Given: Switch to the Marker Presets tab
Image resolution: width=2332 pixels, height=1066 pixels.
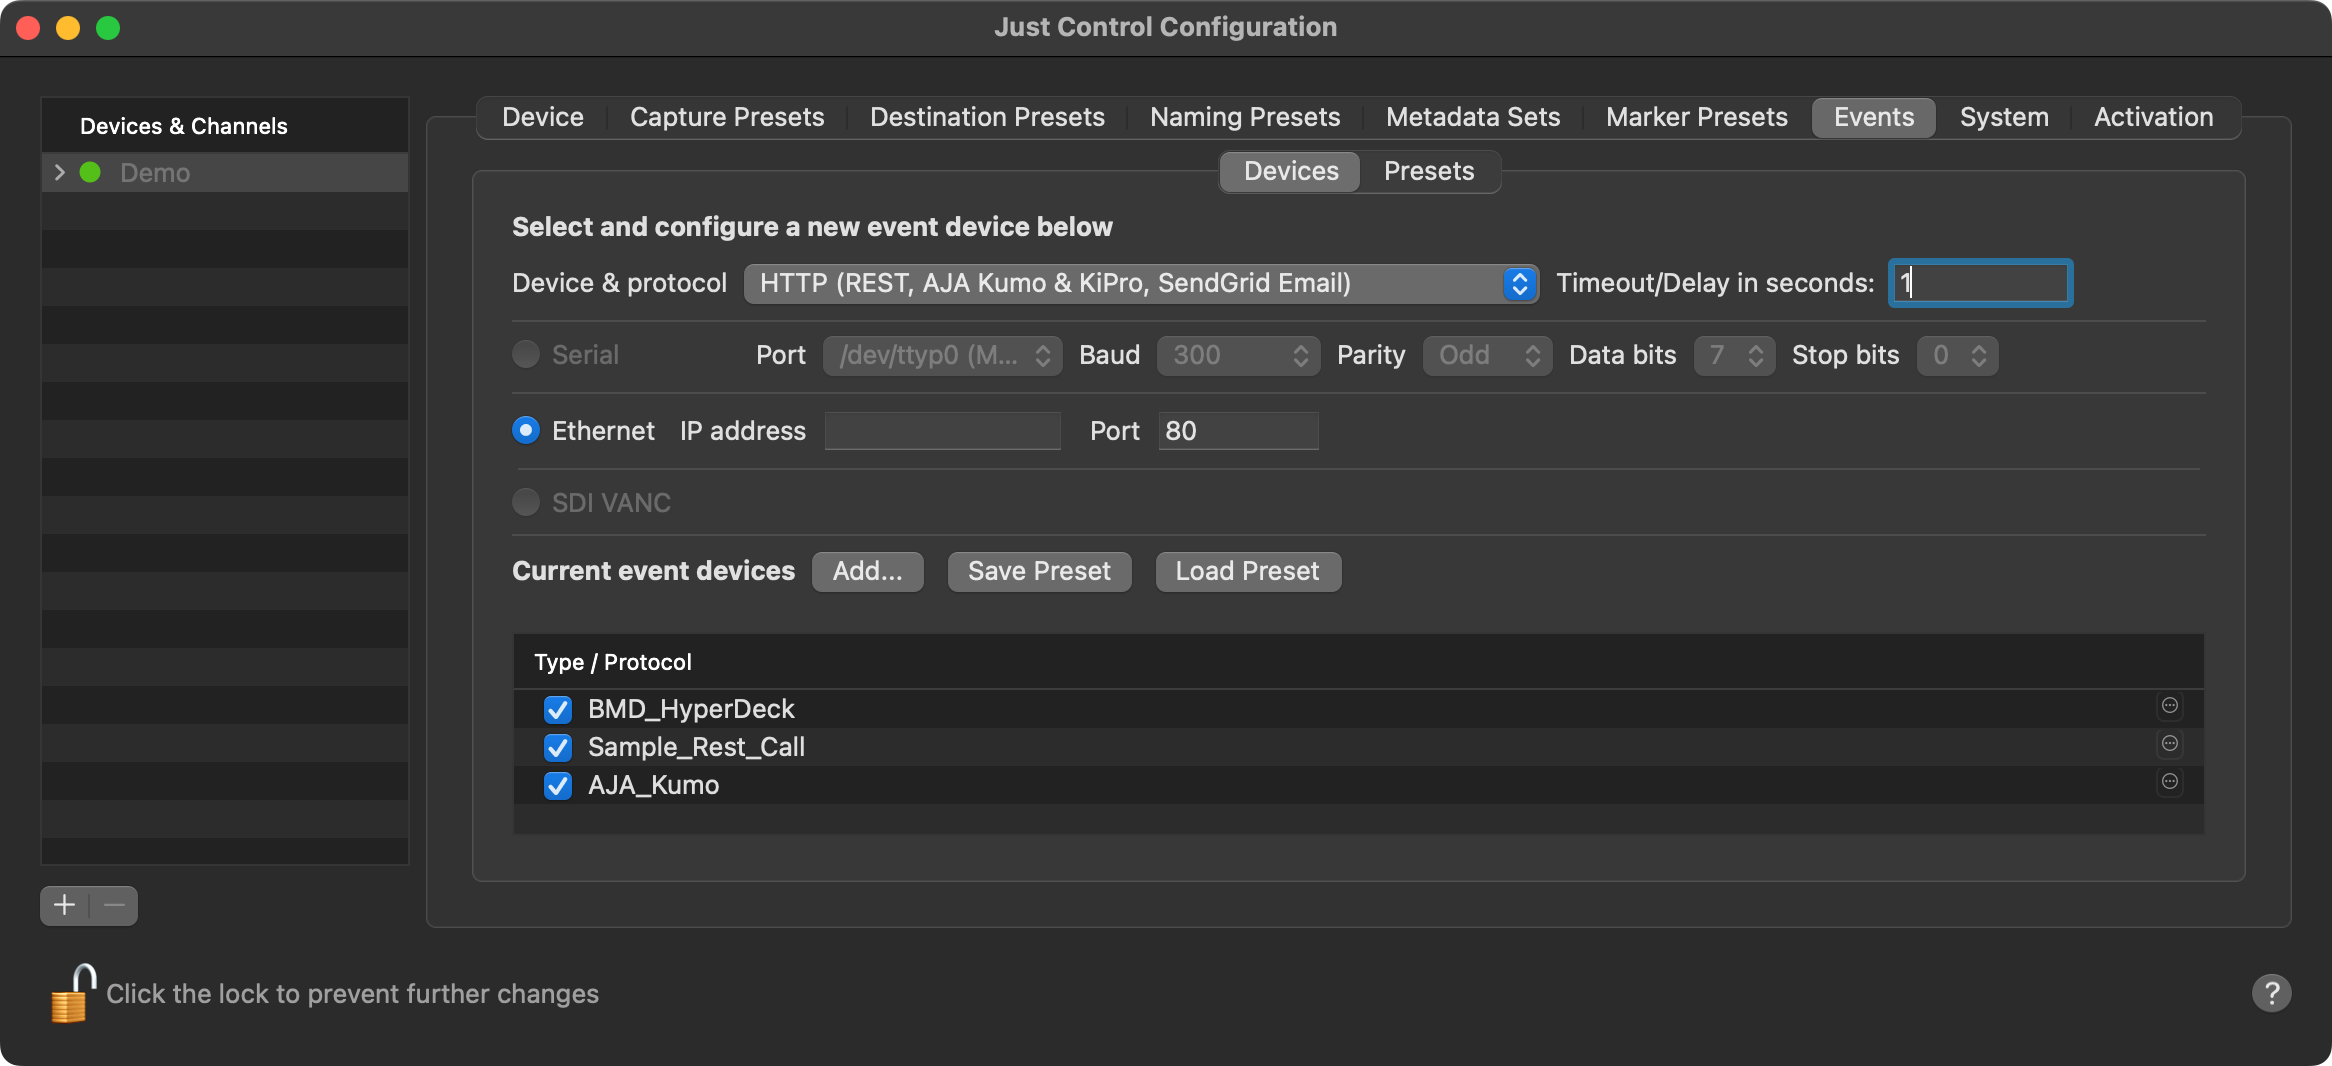Looking at the screenshot, I should click(x=1697, y=117).
